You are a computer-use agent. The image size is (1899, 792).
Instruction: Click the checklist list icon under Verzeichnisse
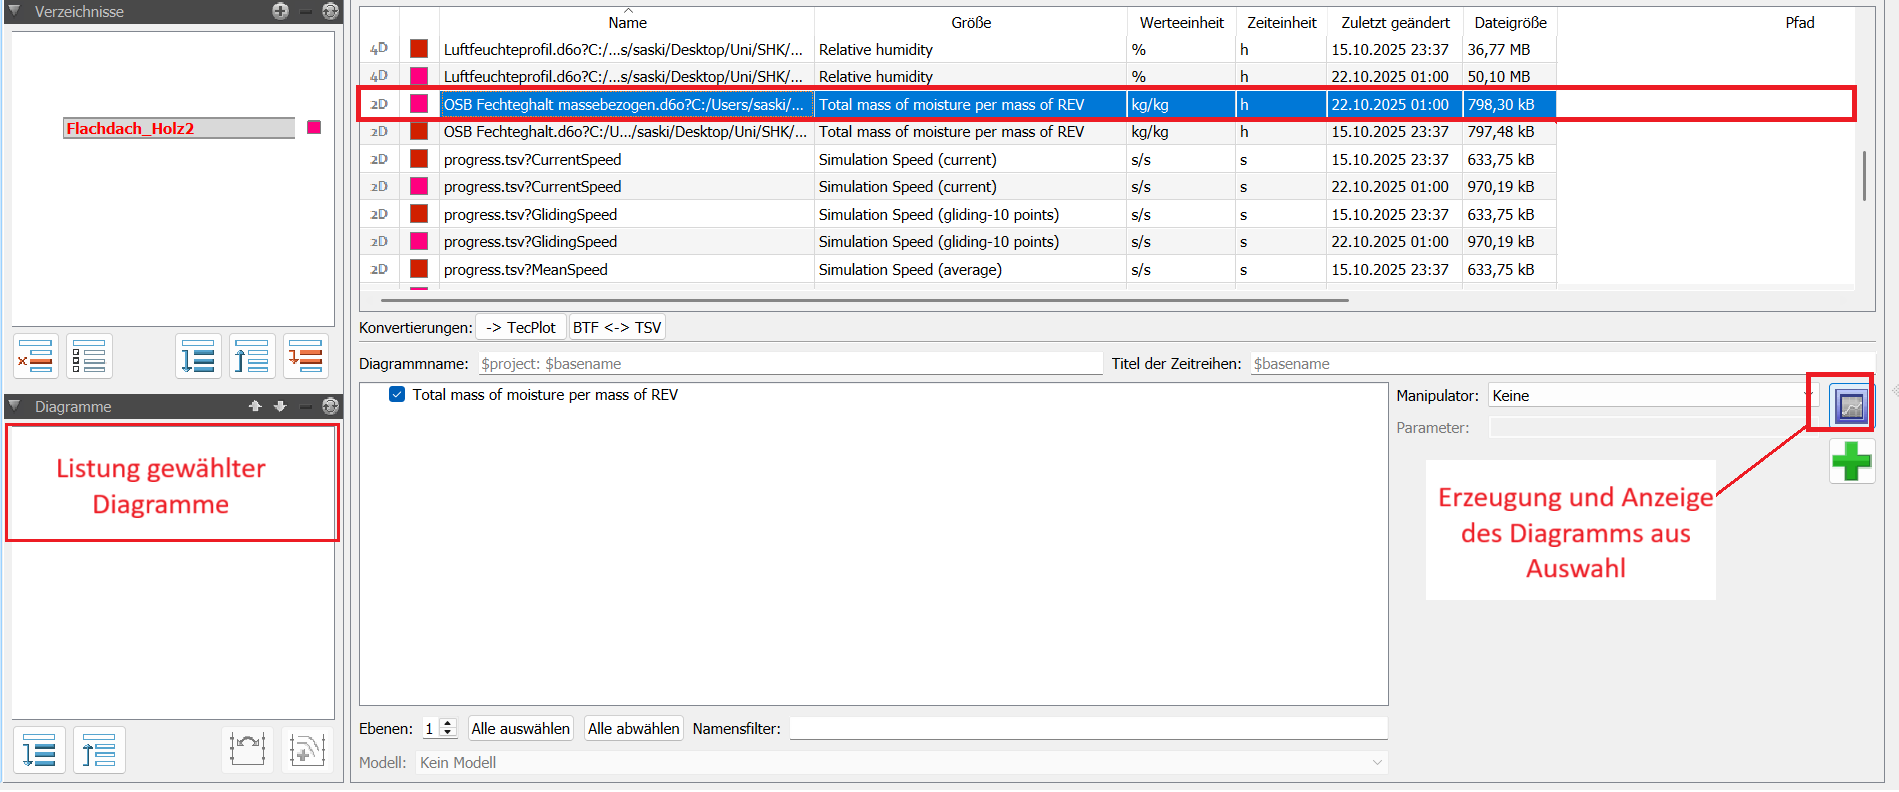[89, 356]
